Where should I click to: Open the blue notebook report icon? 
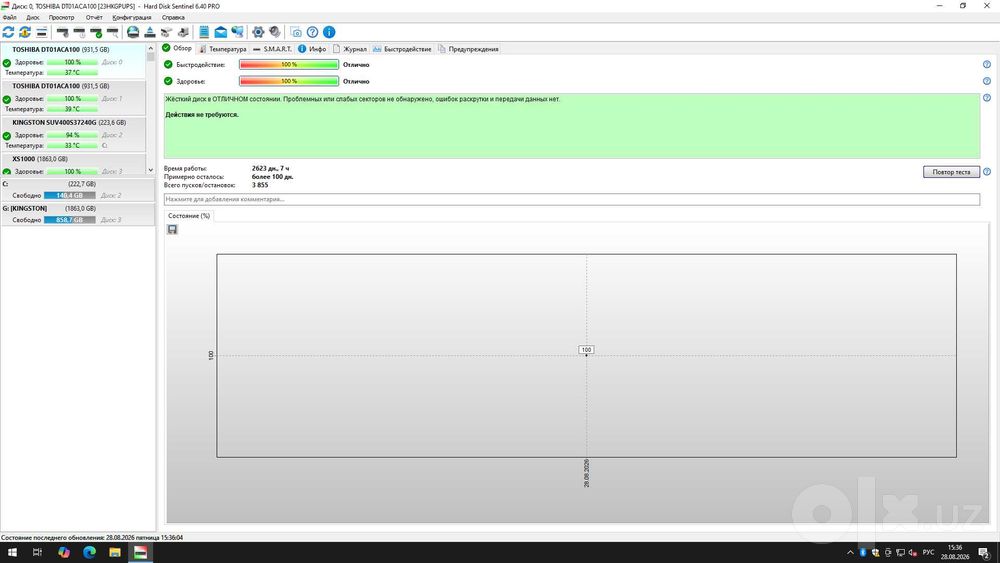[204, 32]
